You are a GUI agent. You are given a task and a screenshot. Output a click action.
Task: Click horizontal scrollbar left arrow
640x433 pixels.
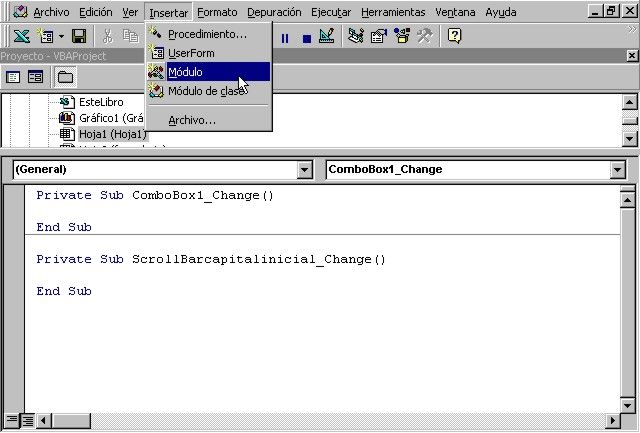pyautogui.click(x=44, y=420)
